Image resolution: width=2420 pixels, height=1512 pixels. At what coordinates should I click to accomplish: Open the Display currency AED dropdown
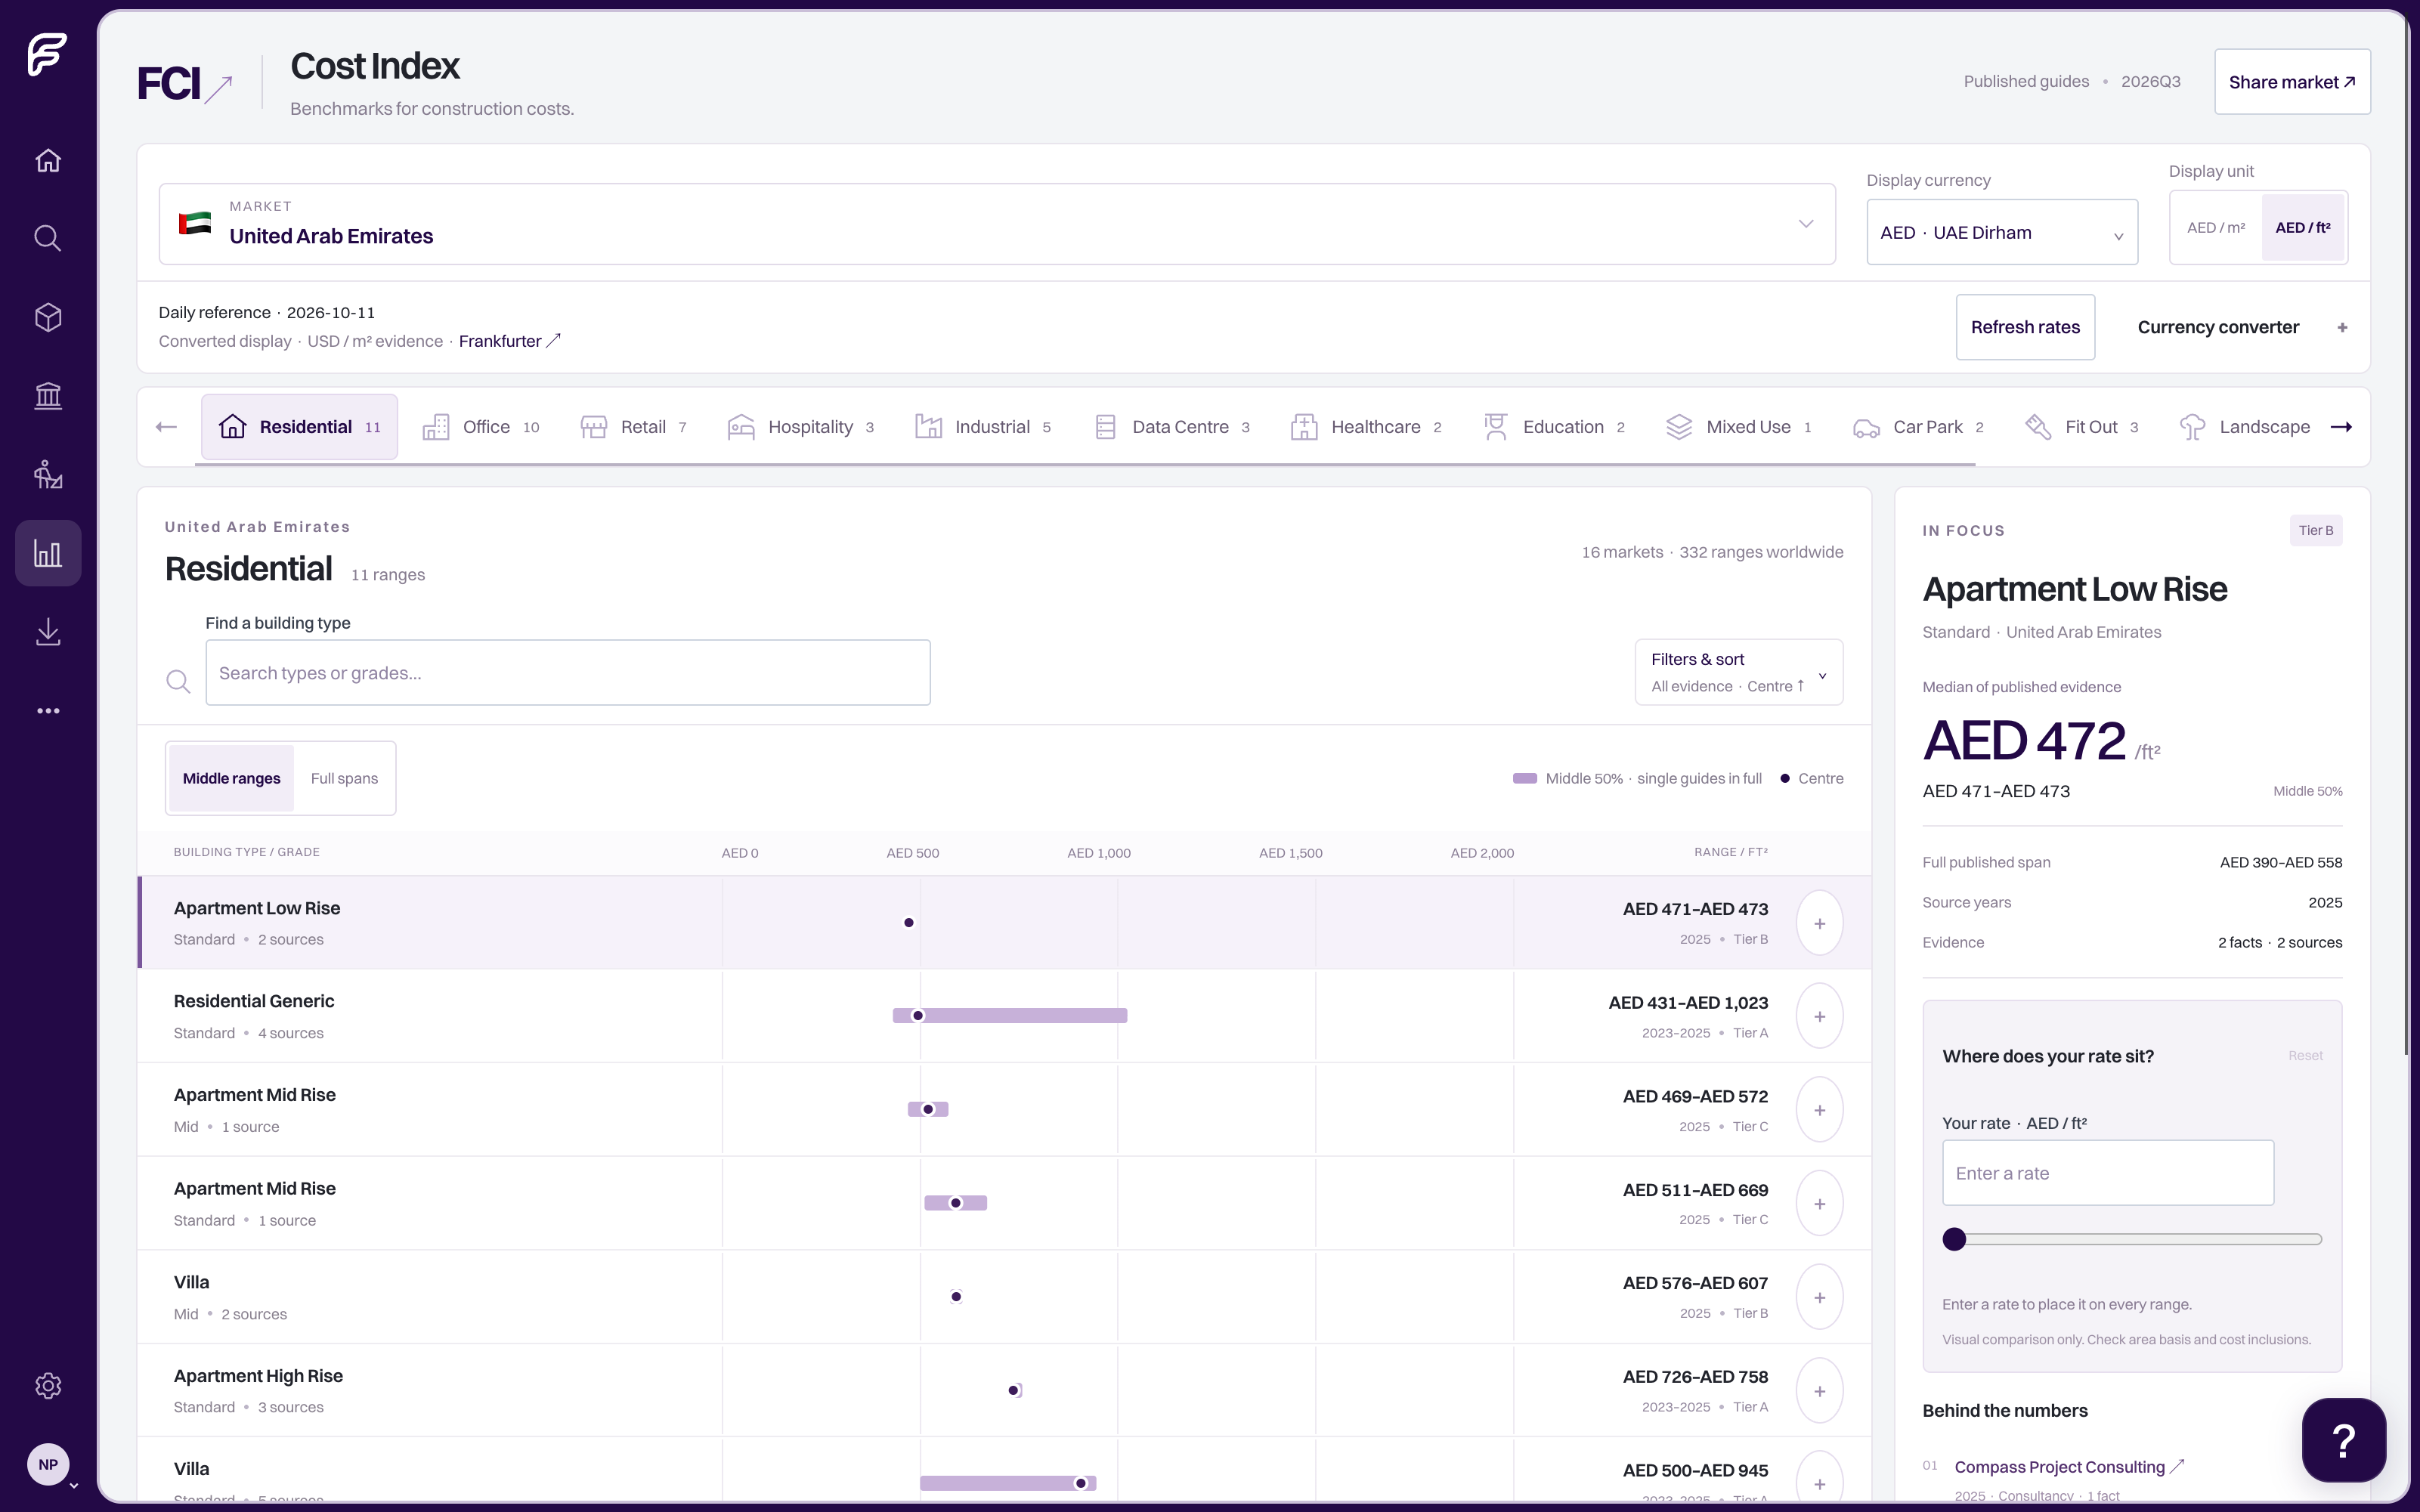tap(2001, 232)
